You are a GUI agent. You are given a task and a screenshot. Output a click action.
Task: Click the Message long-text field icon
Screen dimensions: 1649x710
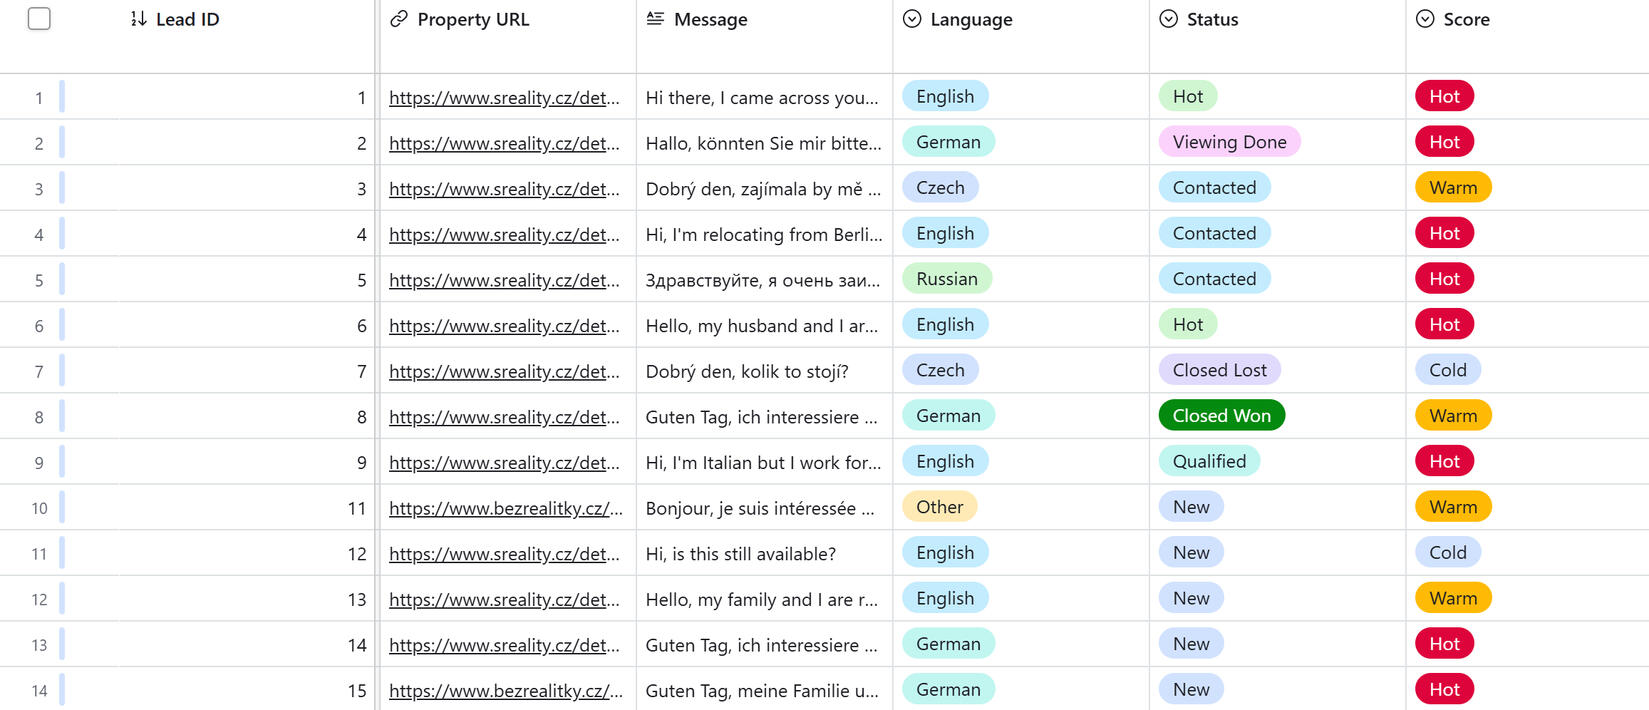coord(655,19)
